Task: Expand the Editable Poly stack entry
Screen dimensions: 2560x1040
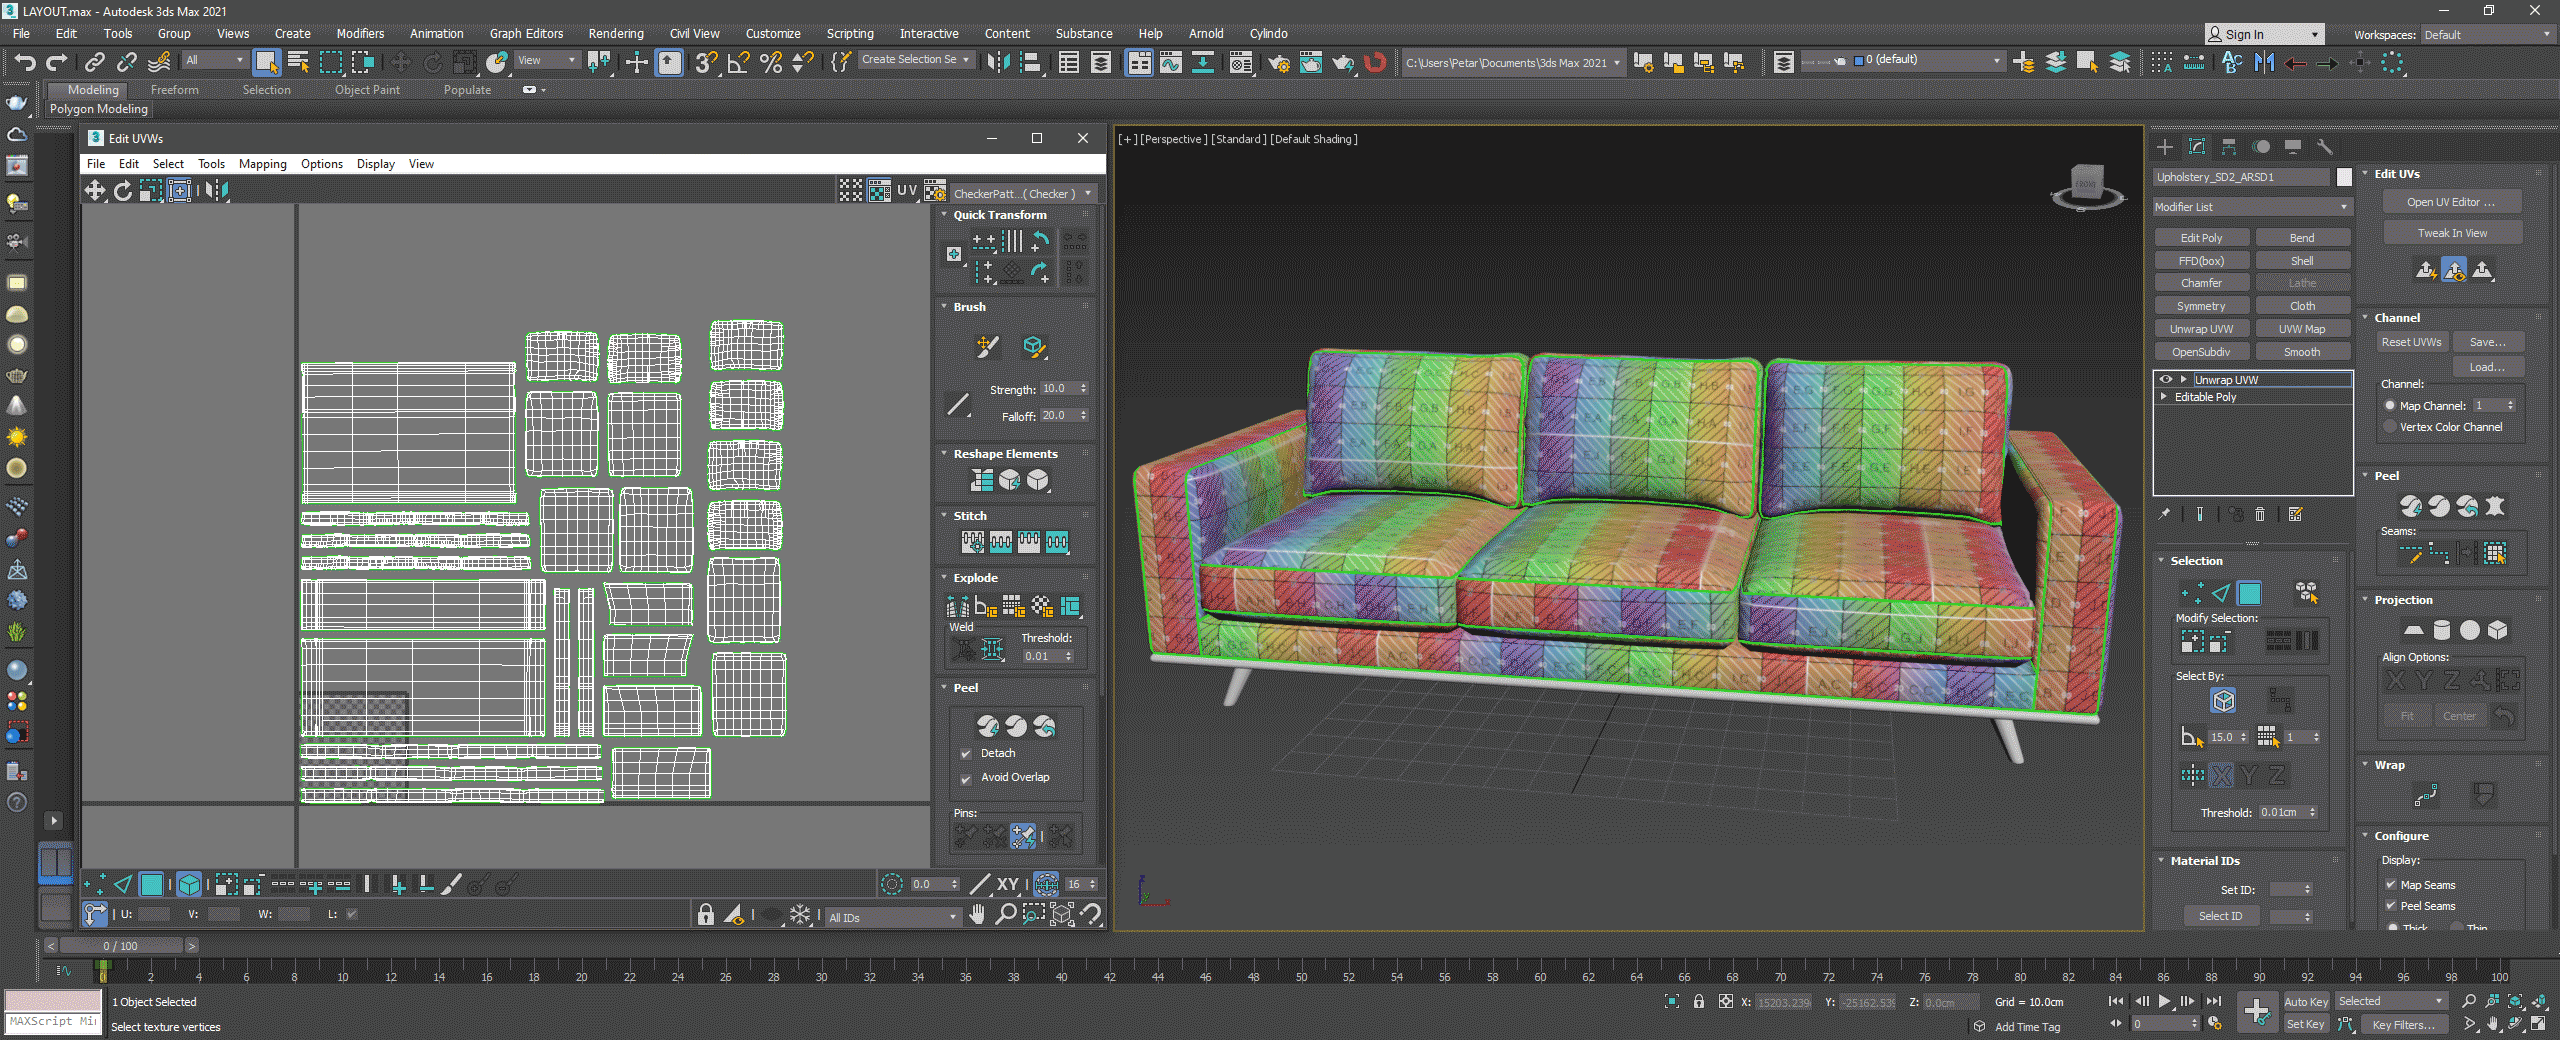Action: [2165, 397]
